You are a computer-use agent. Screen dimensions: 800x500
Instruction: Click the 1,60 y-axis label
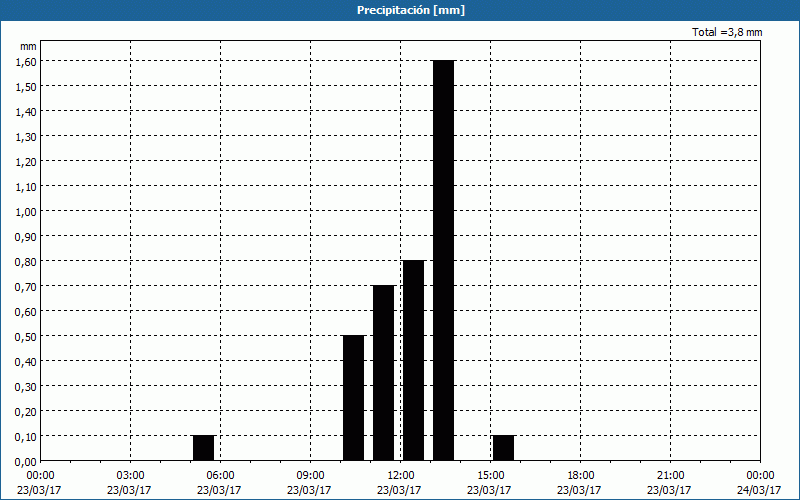[x=26, y=61]
